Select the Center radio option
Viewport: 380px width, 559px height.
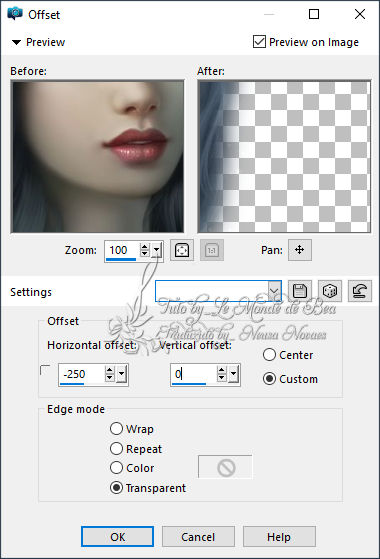(269, 355)
